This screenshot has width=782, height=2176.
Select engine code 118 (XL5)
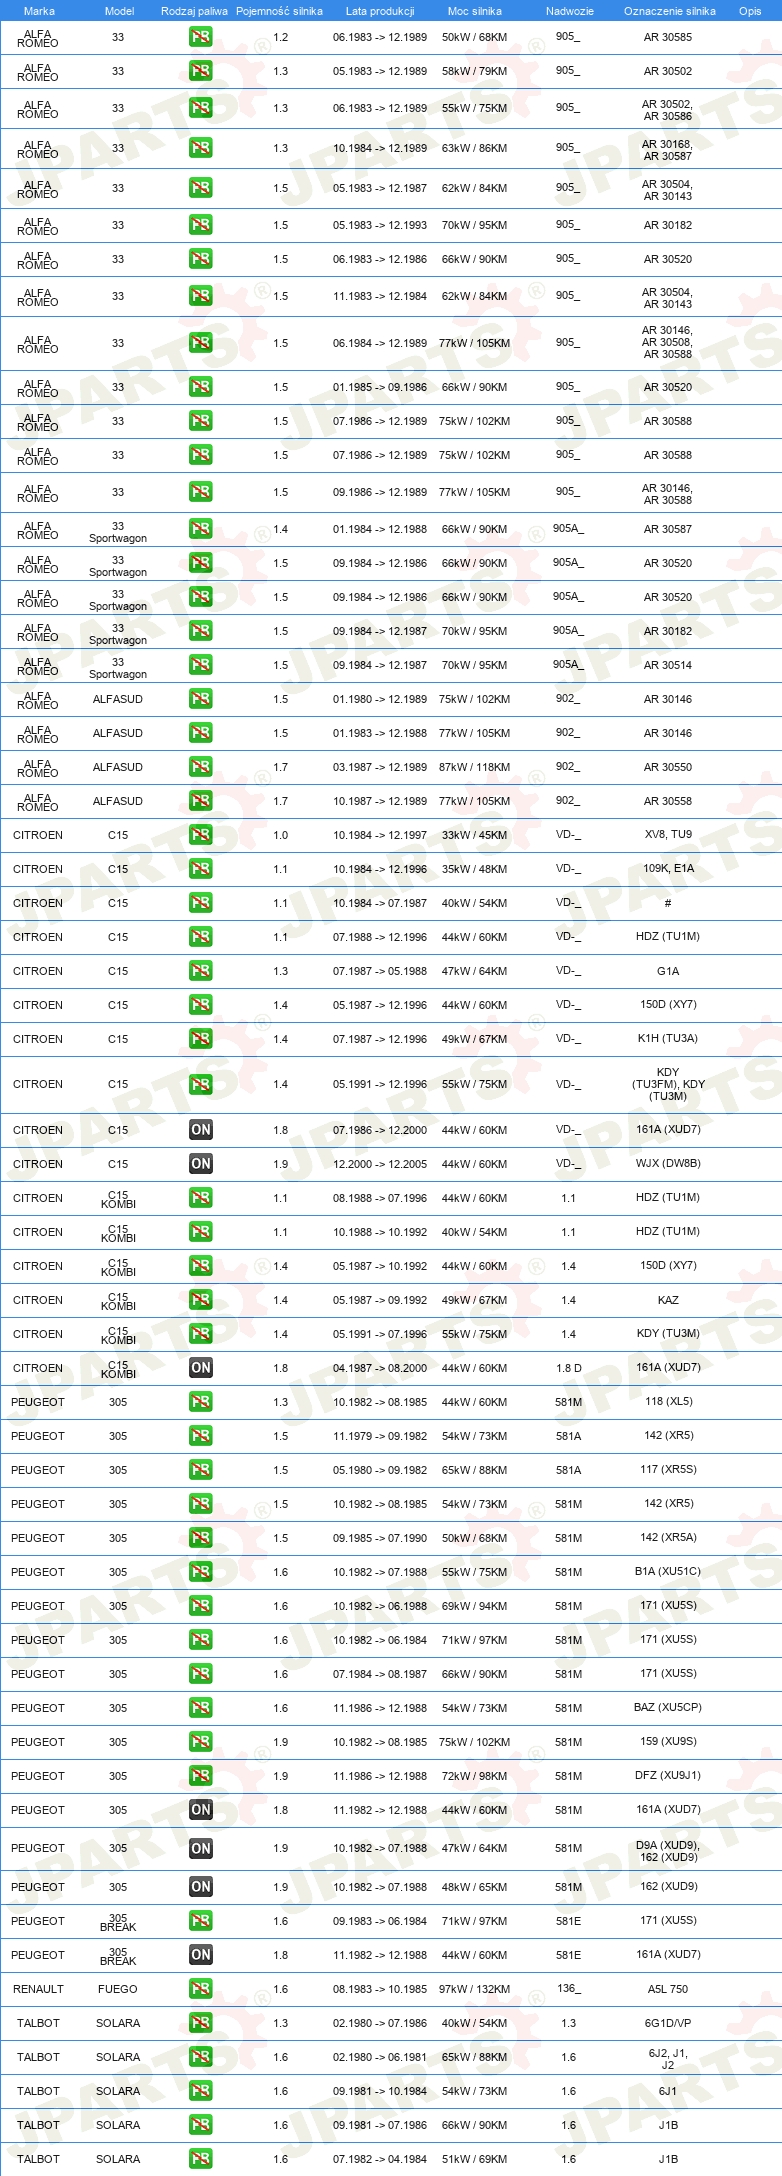pos(669,1401)
